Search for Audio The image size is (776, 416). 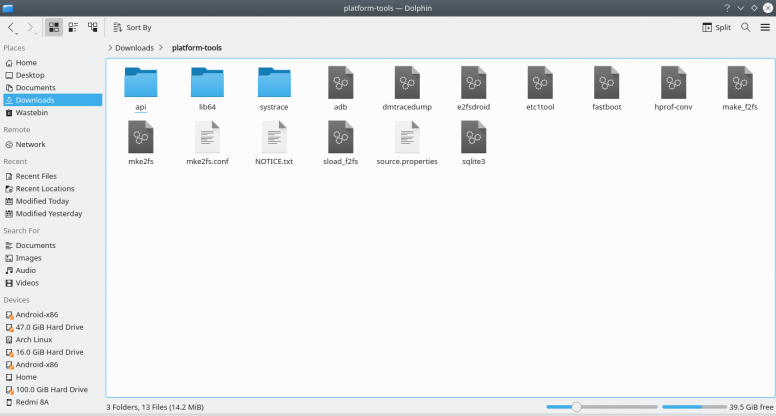[x=52, y=271]
